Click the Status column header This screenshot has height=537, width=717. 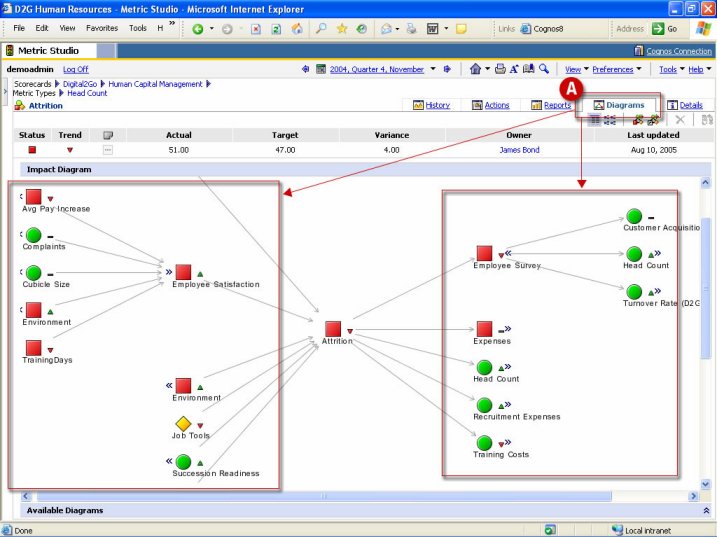pos(32,135)
